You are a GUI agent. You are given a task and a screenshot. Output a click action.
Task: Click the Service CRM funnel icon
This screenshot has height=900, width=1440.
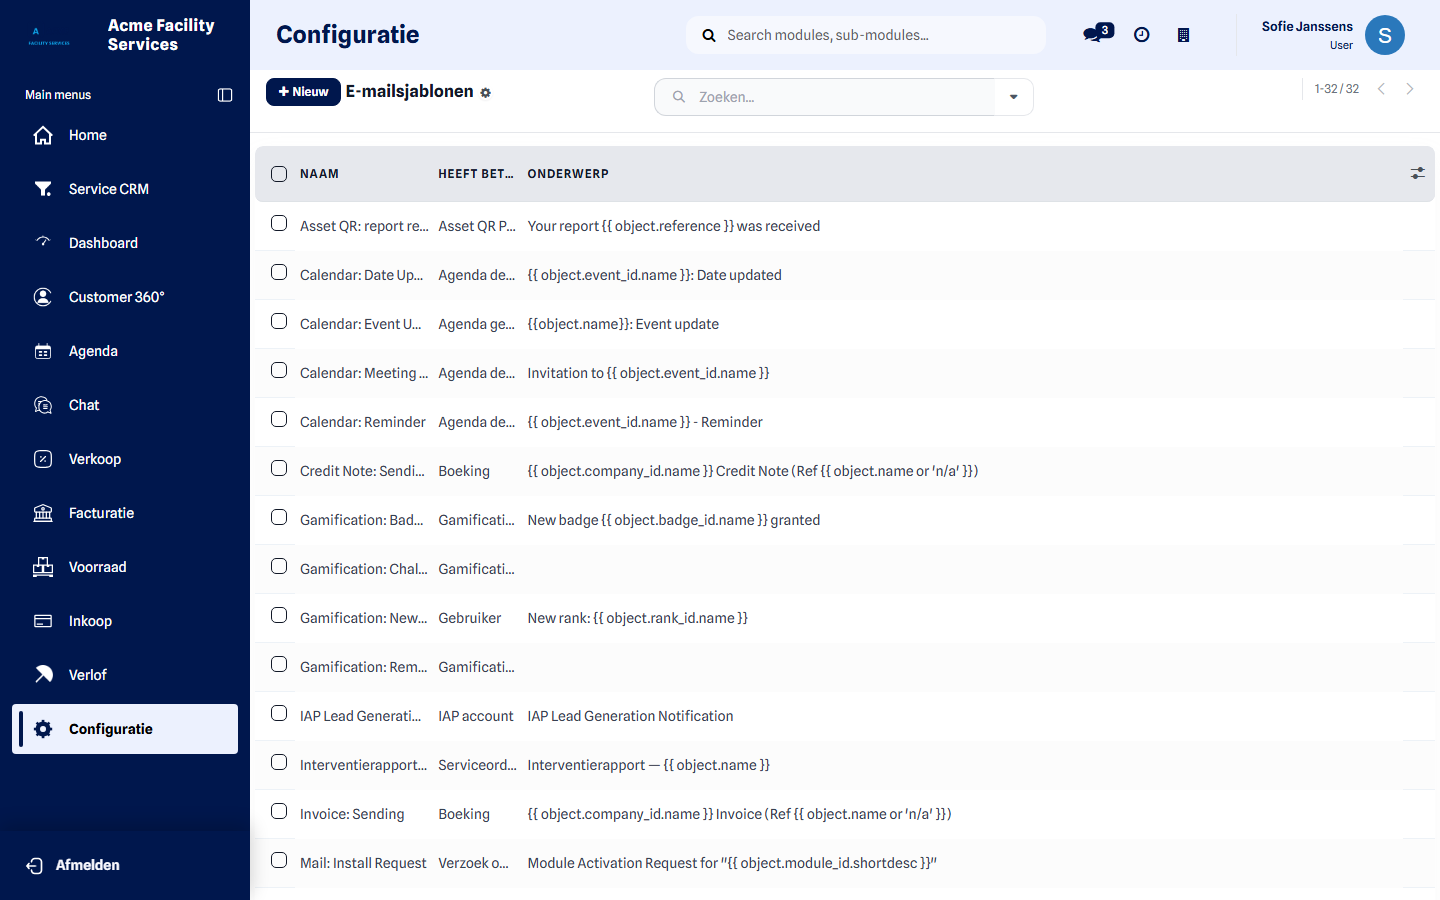point(43,189)
